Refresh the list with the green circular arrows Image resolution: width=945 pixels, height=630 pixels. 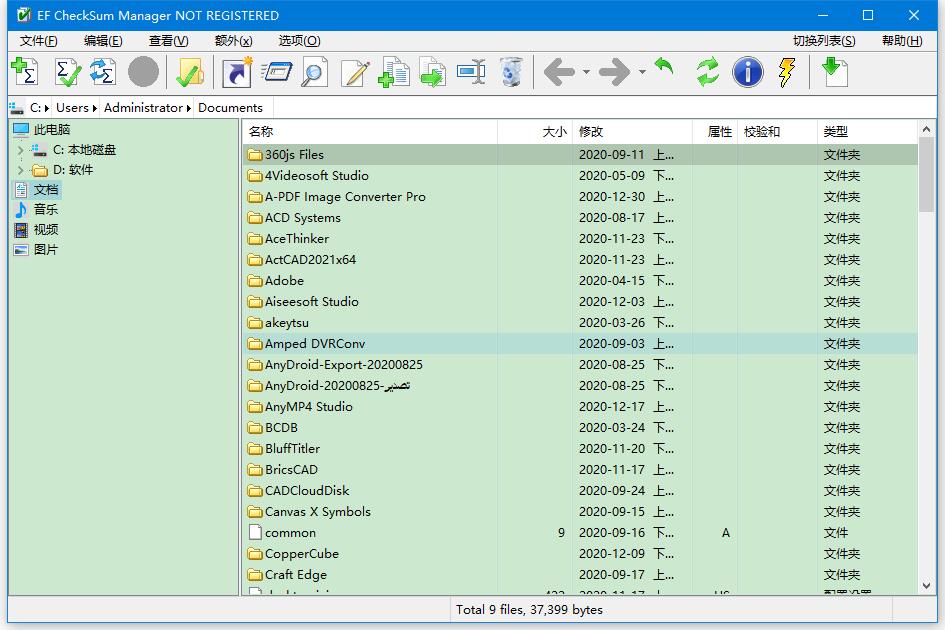708,72
